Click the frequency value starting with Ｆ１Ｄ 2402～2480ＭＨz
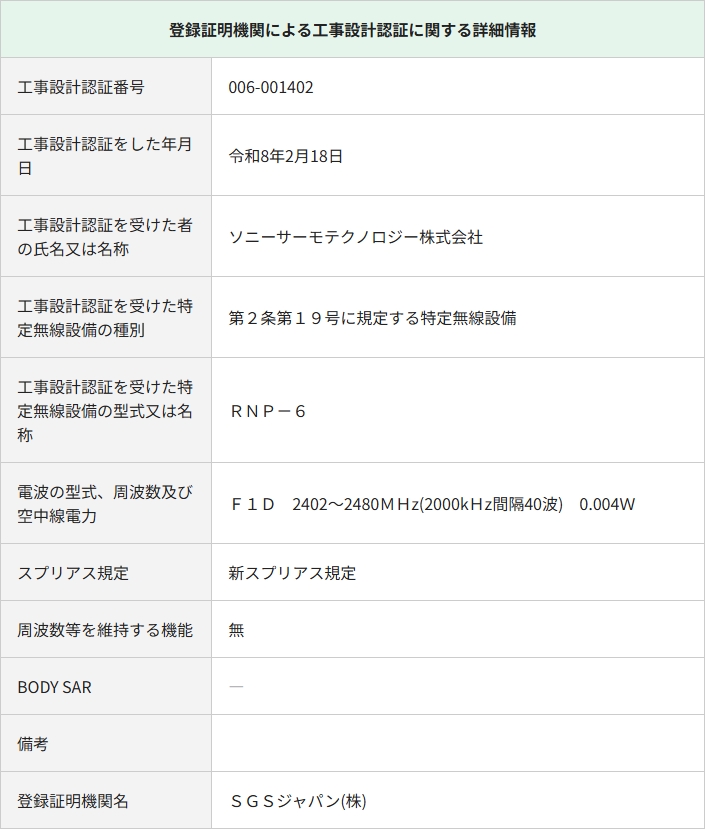 pyautogui.click(x=432, y=504)
